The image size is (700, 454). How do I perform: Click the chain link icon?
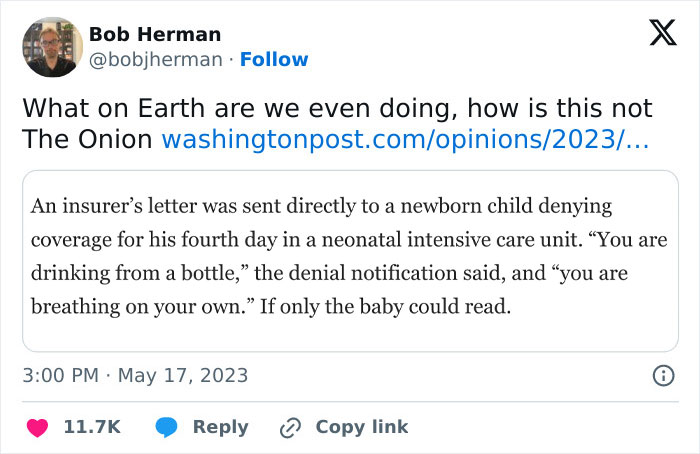291,427
